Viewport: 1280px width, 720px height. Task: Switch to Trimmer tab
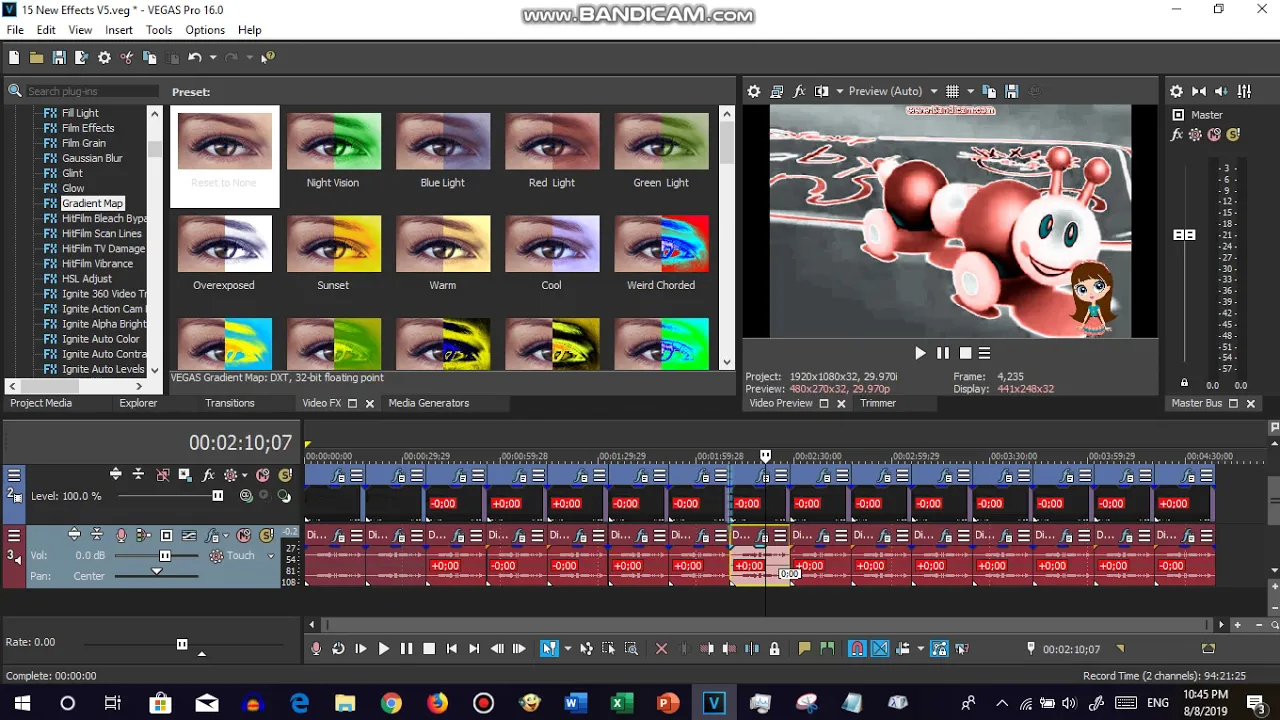(x=878, y=403)
